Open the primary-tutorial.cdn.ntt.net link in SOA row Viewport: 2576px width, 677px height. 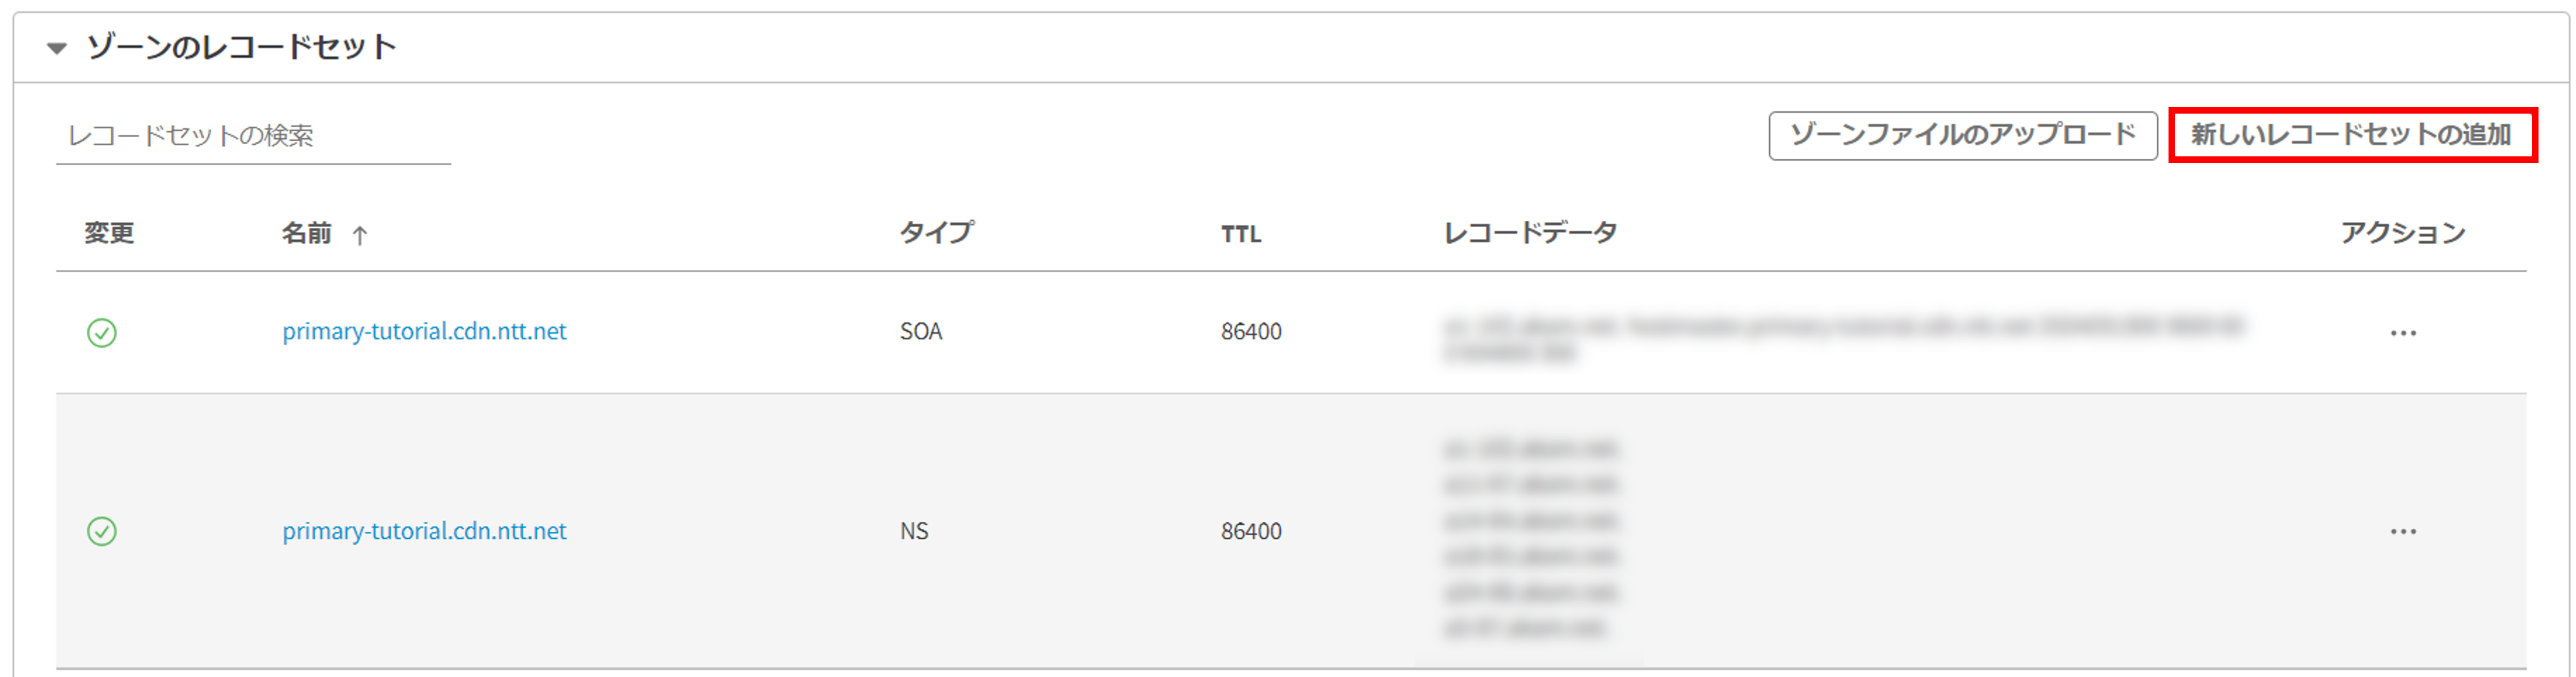(x=424, y=331)
